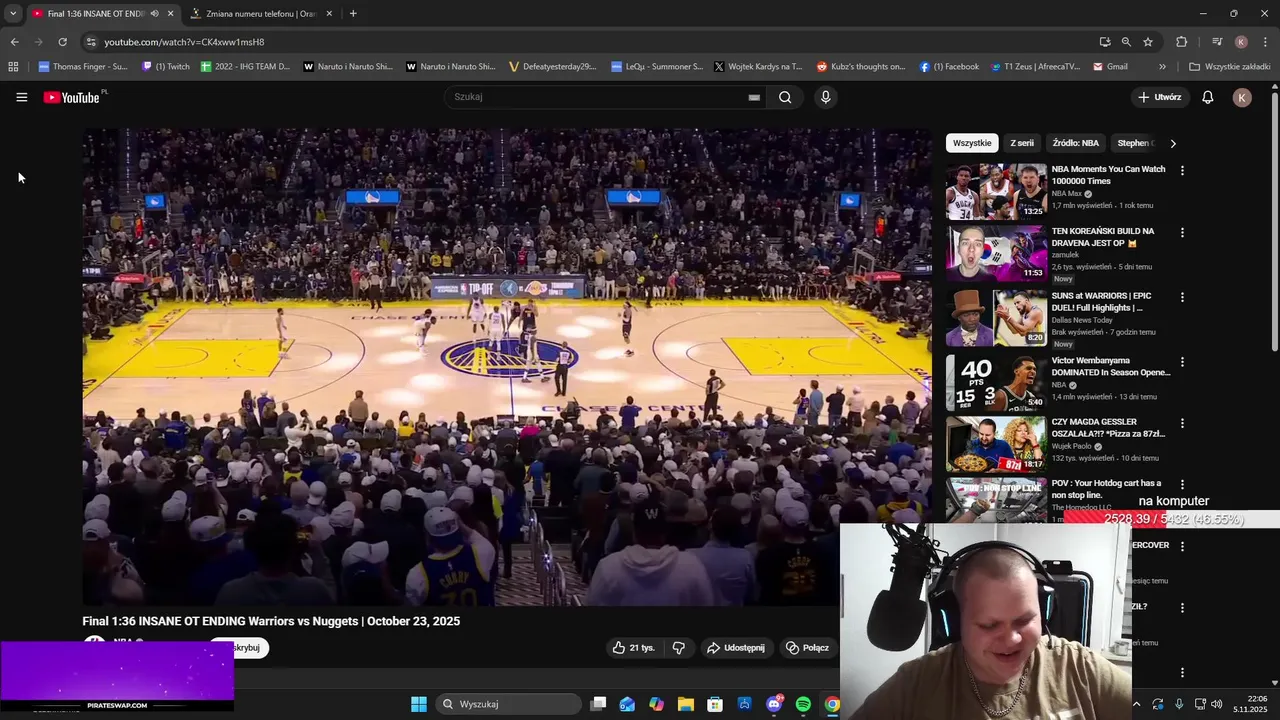This screenshot has width=1280, height=720.
Task: Open Thomas Finger bookmark
Action: click(83, 67)
